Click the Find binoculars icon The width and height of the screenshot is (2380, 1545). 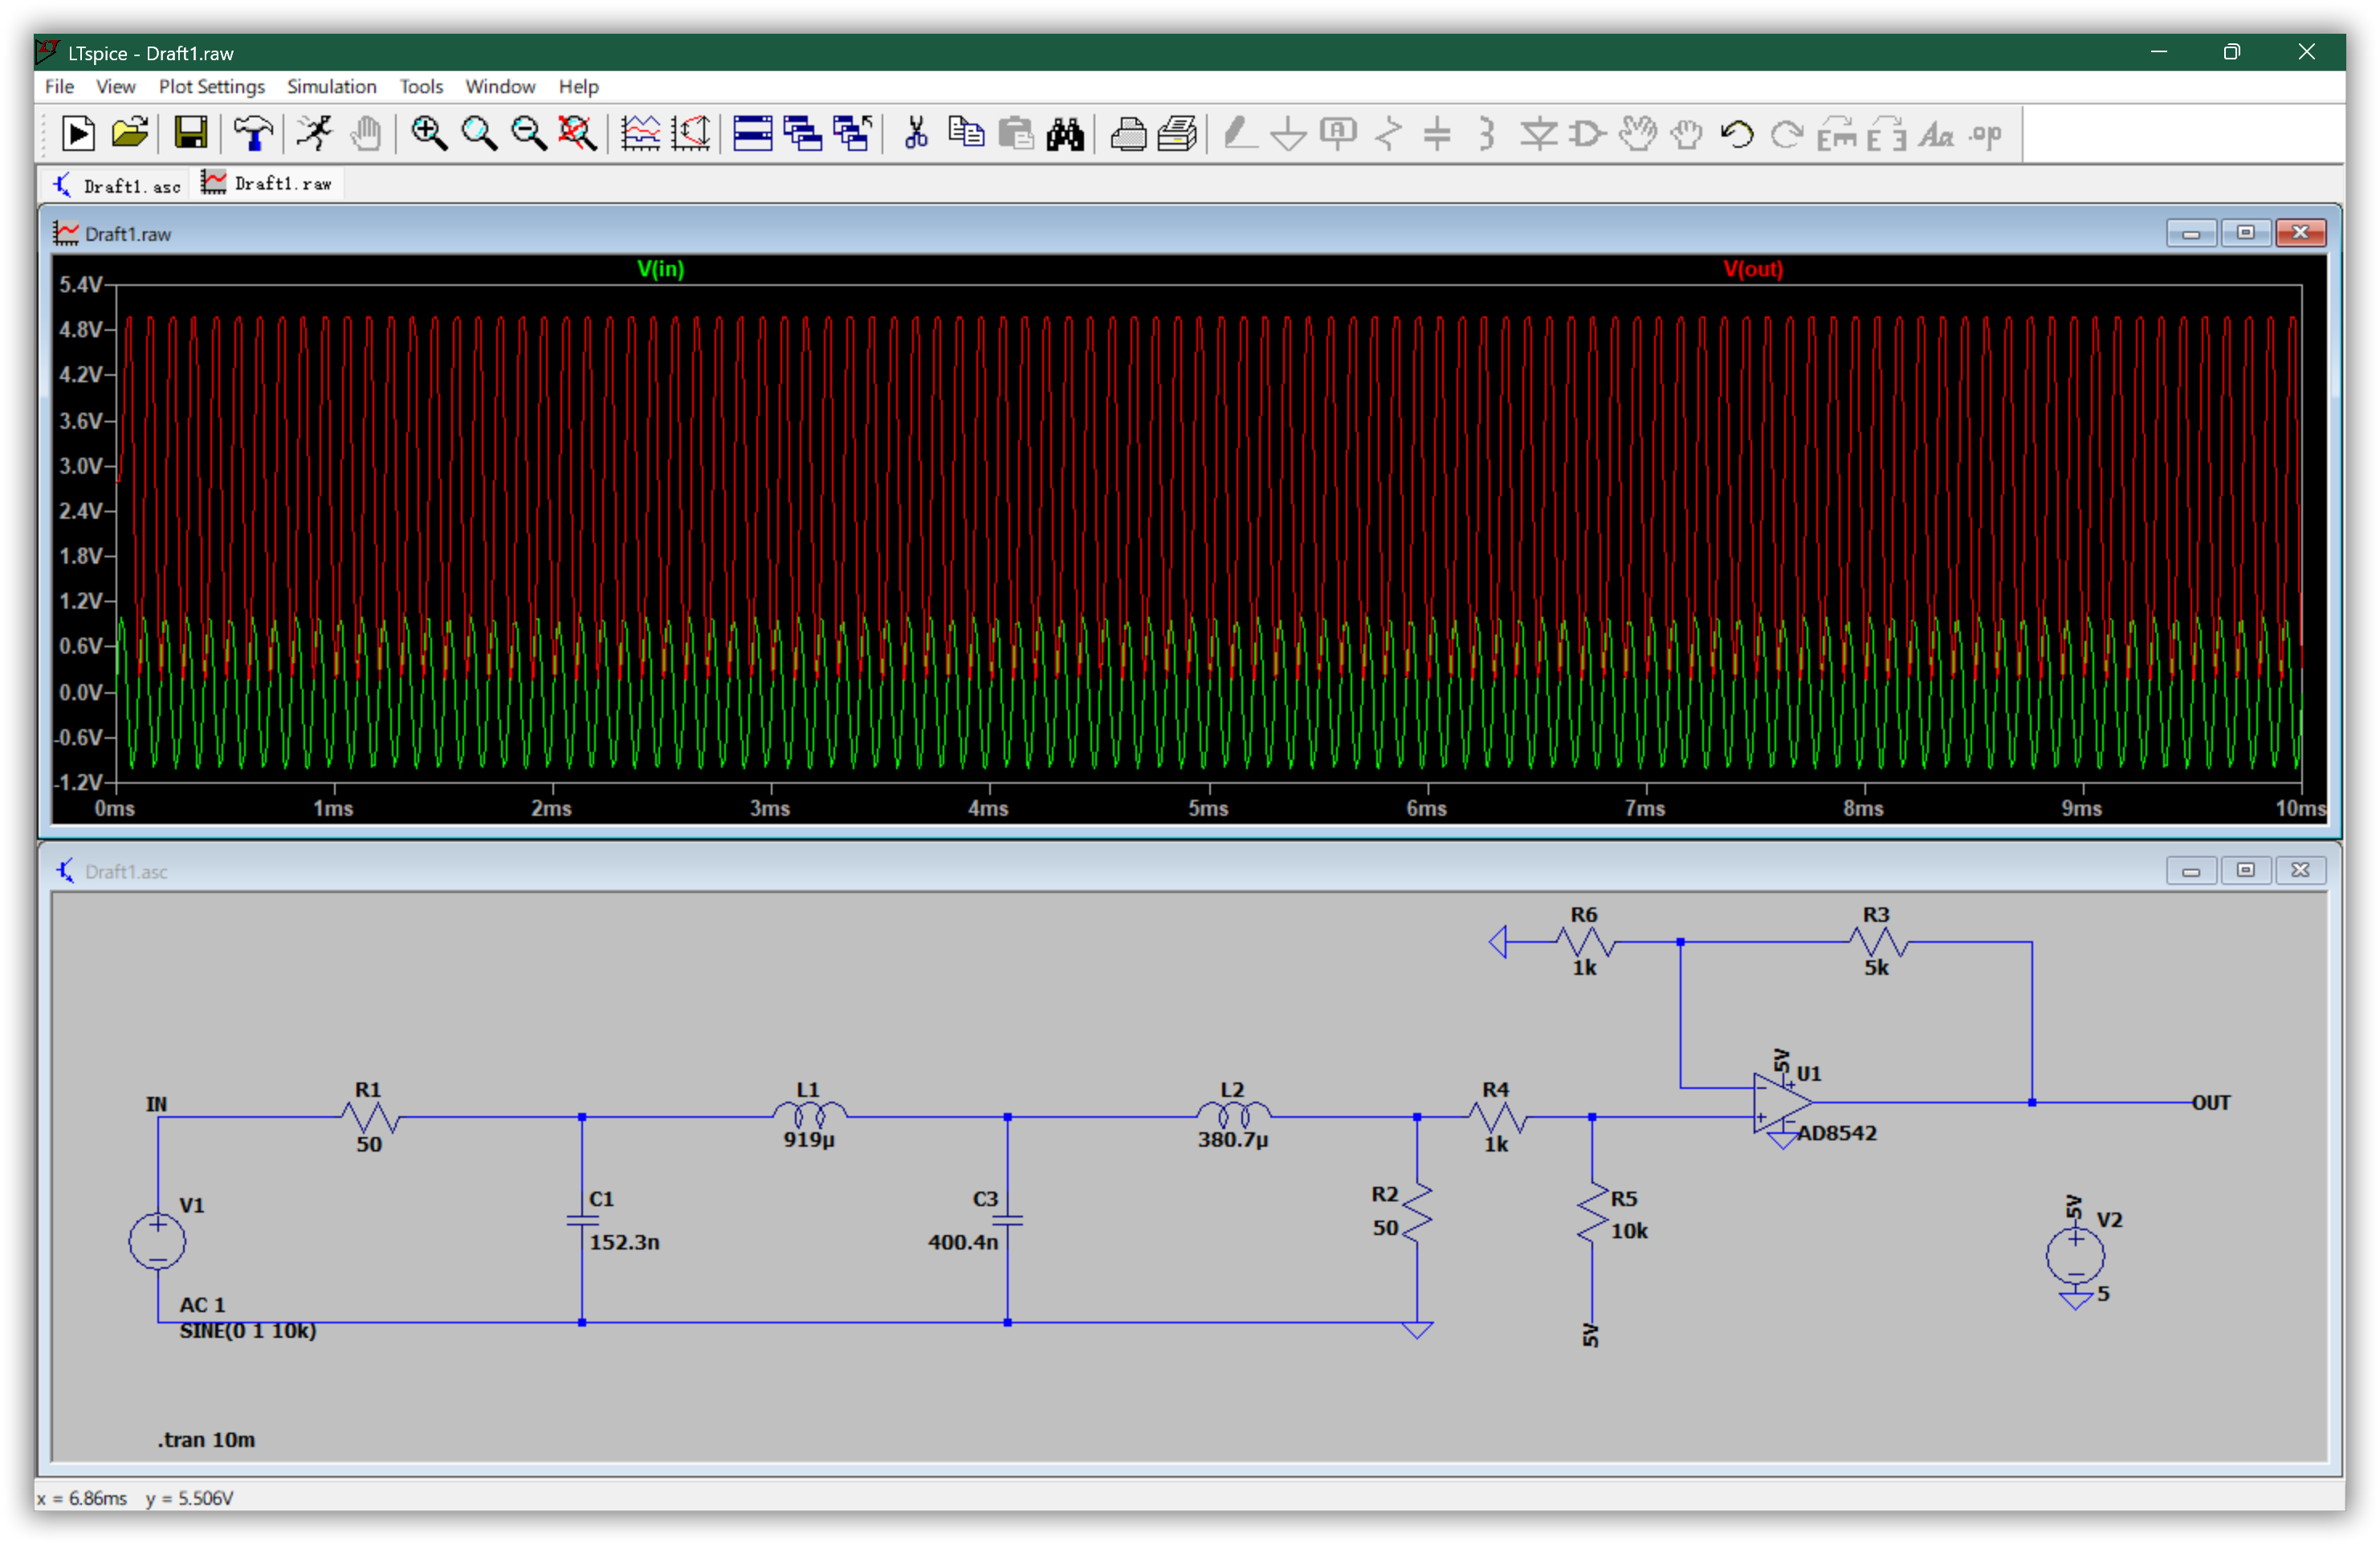1065,133
